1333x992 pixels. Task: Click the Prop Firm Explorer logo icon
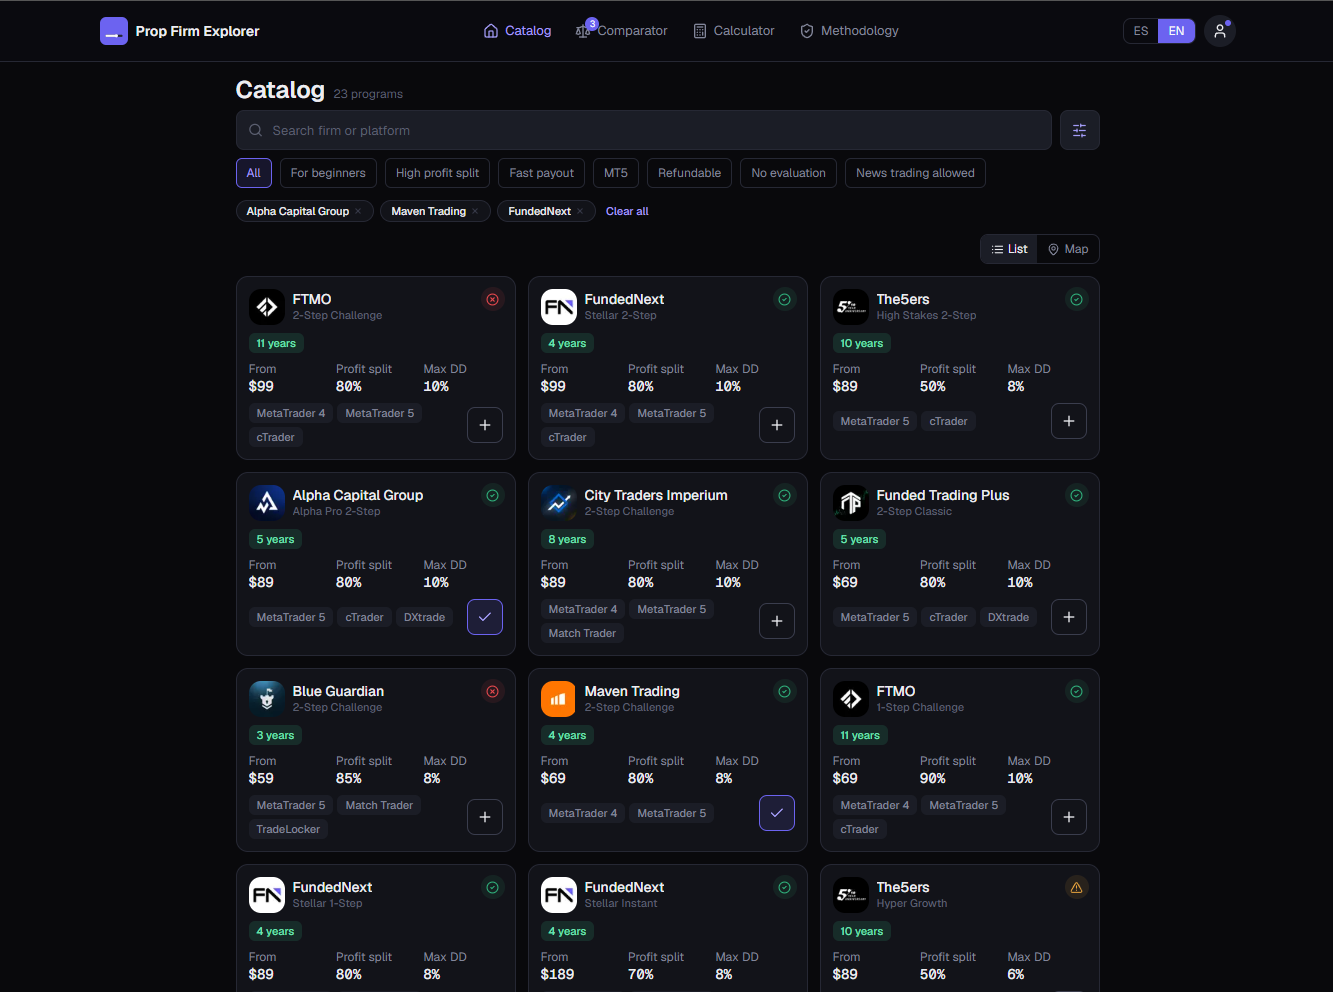(x=114, y=31)
